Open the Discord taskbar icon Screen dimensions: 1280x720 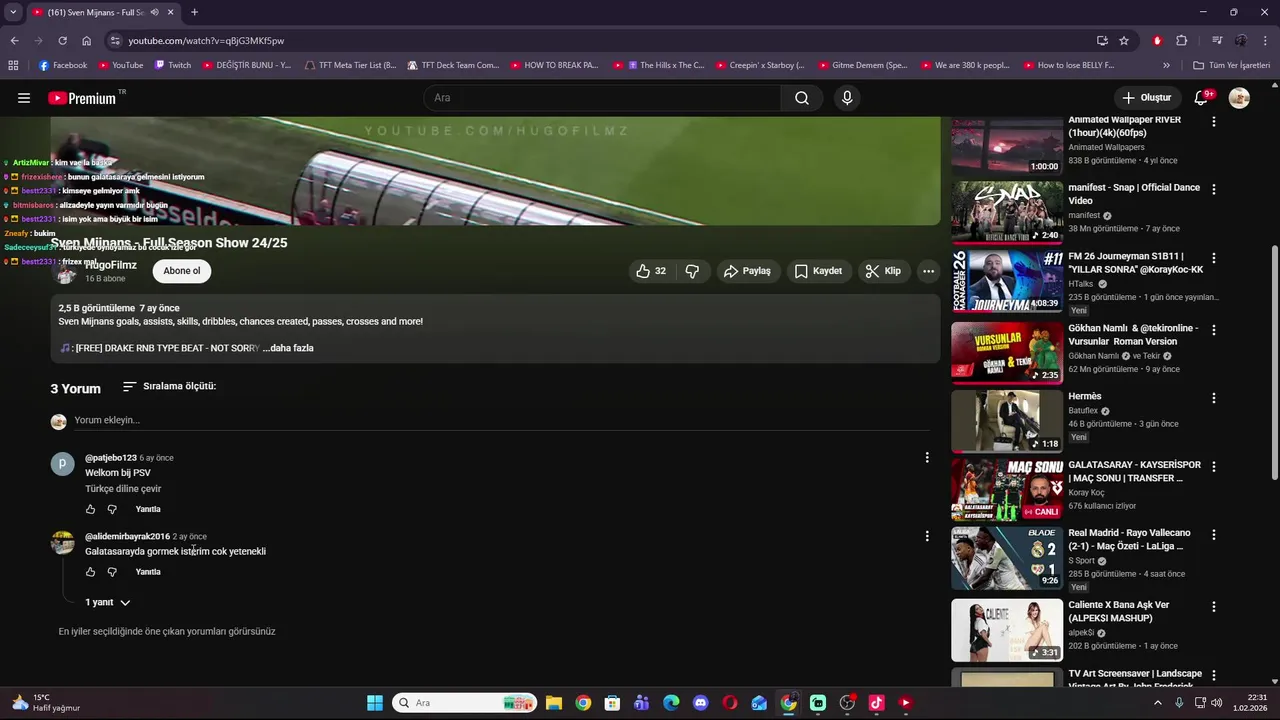tap(700, 703)
